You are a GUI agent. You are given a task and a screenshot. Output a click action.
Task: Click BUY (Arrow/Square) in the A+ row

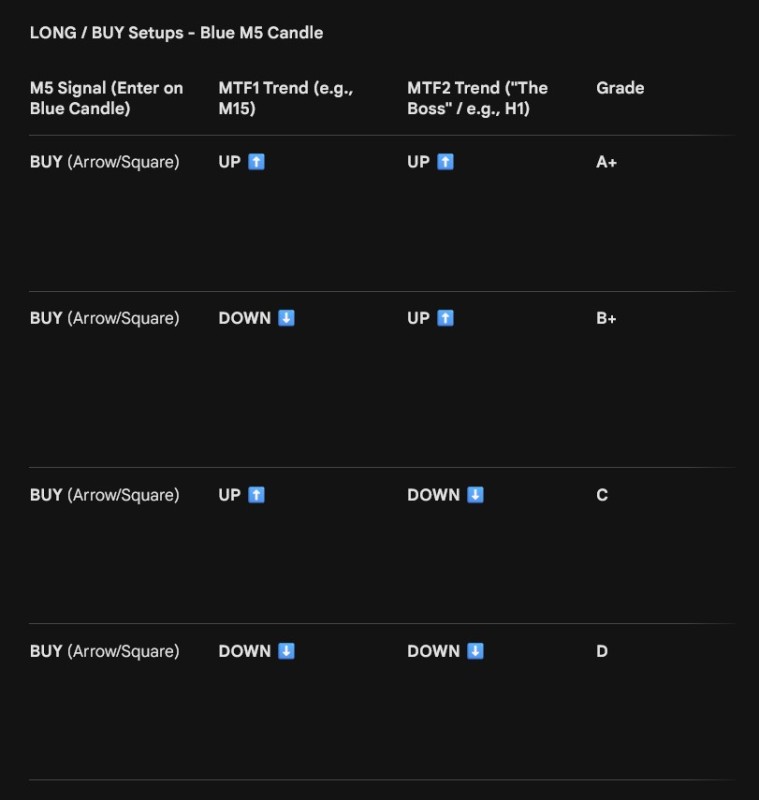coord(105,162)
